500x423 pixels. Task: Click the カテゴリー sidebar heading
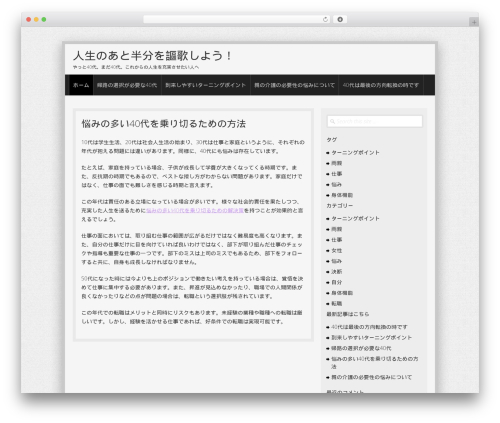point(340,206)
